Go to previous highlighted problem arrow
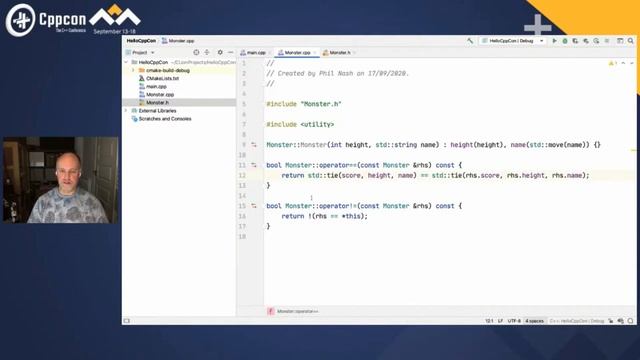Viewport: 640px width, 360px height. click(623, 63)
